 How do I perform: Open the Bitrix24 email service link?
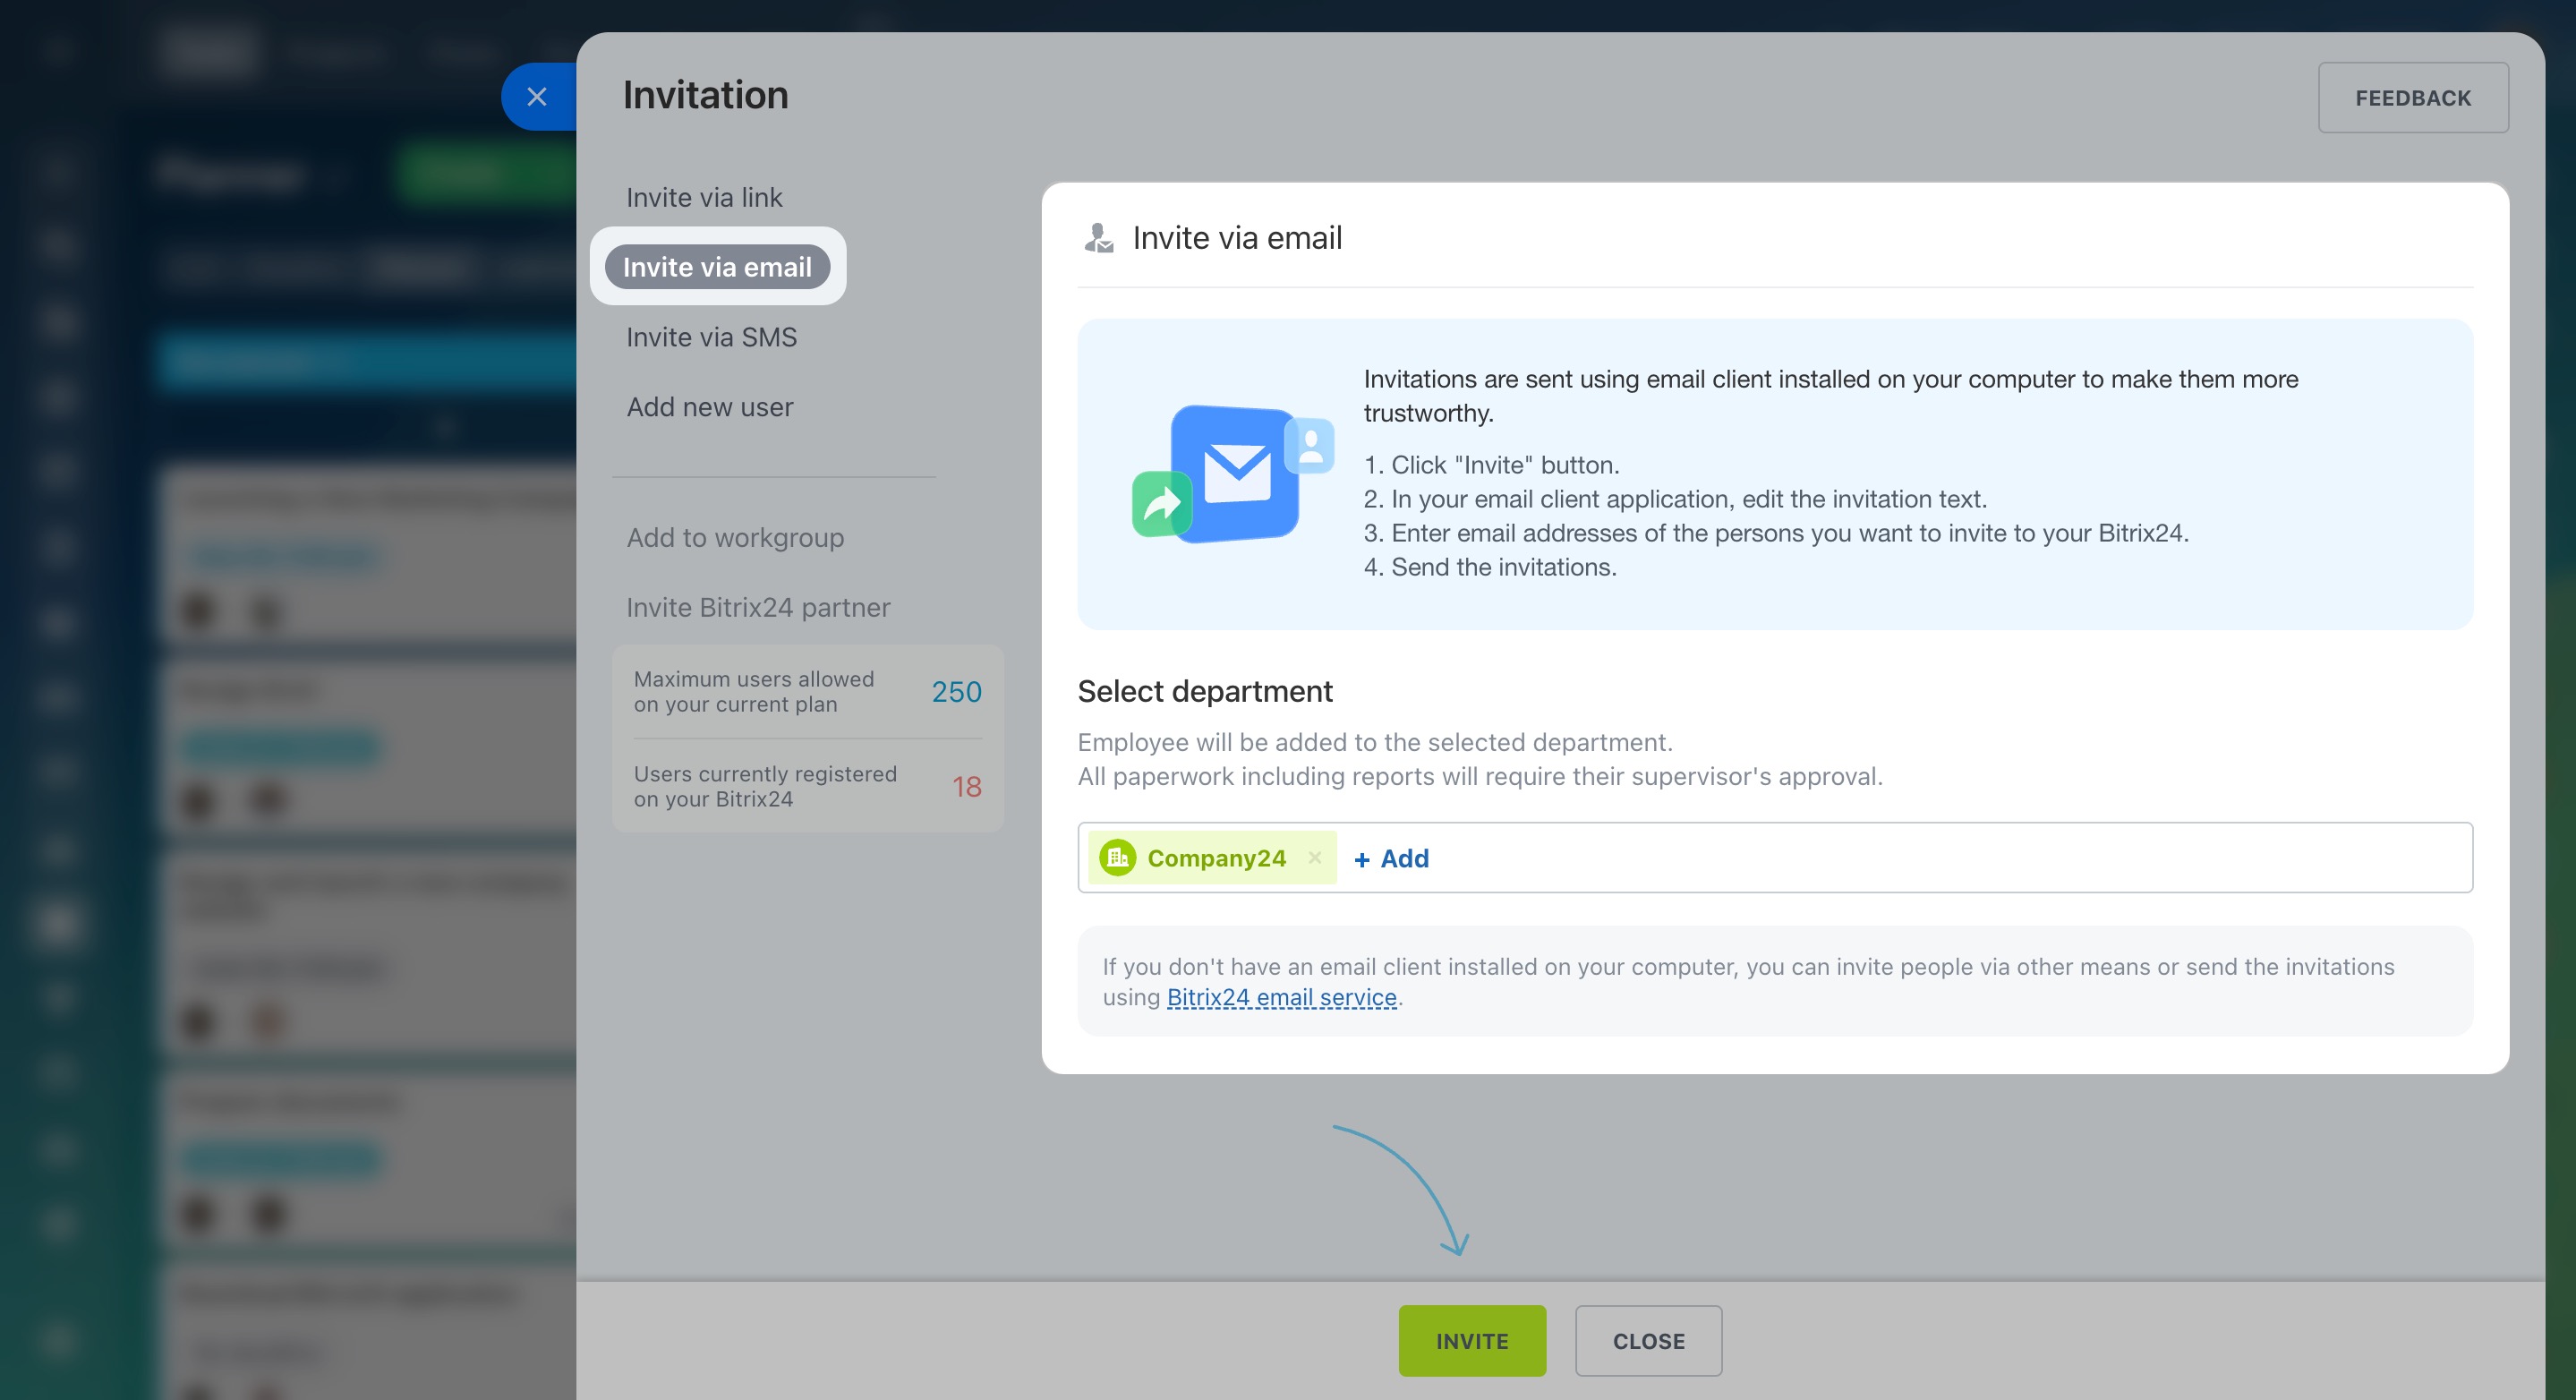(1281, 998)
